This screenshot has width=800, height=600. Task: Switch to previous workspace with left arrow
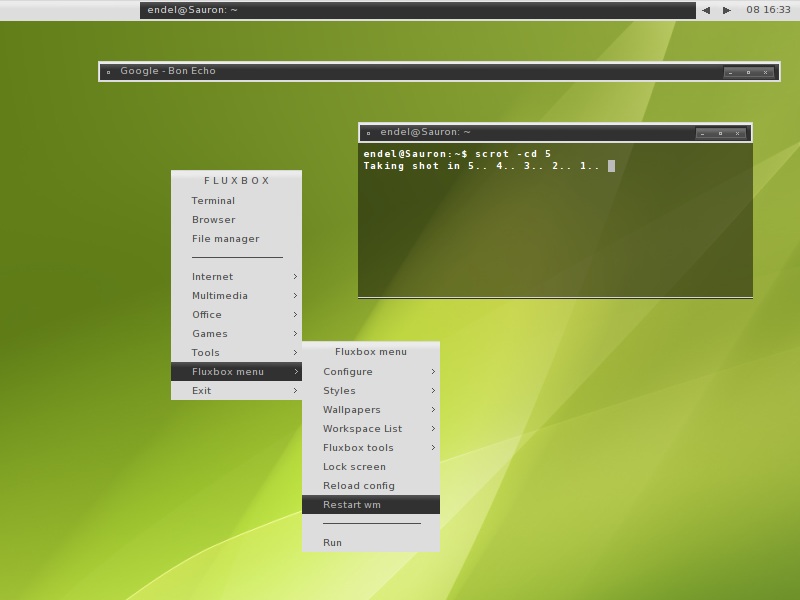point(706,10)
